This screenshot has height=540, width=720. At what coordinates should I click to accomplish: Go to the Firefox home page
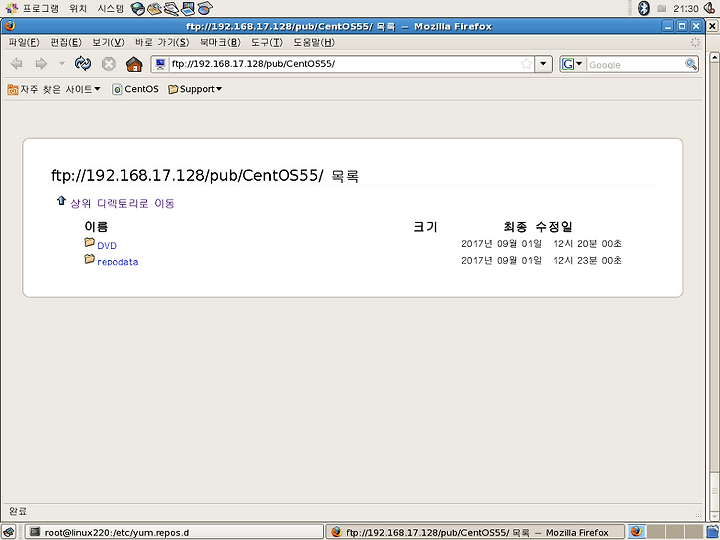pyautogui.click(x=134, y=64)
